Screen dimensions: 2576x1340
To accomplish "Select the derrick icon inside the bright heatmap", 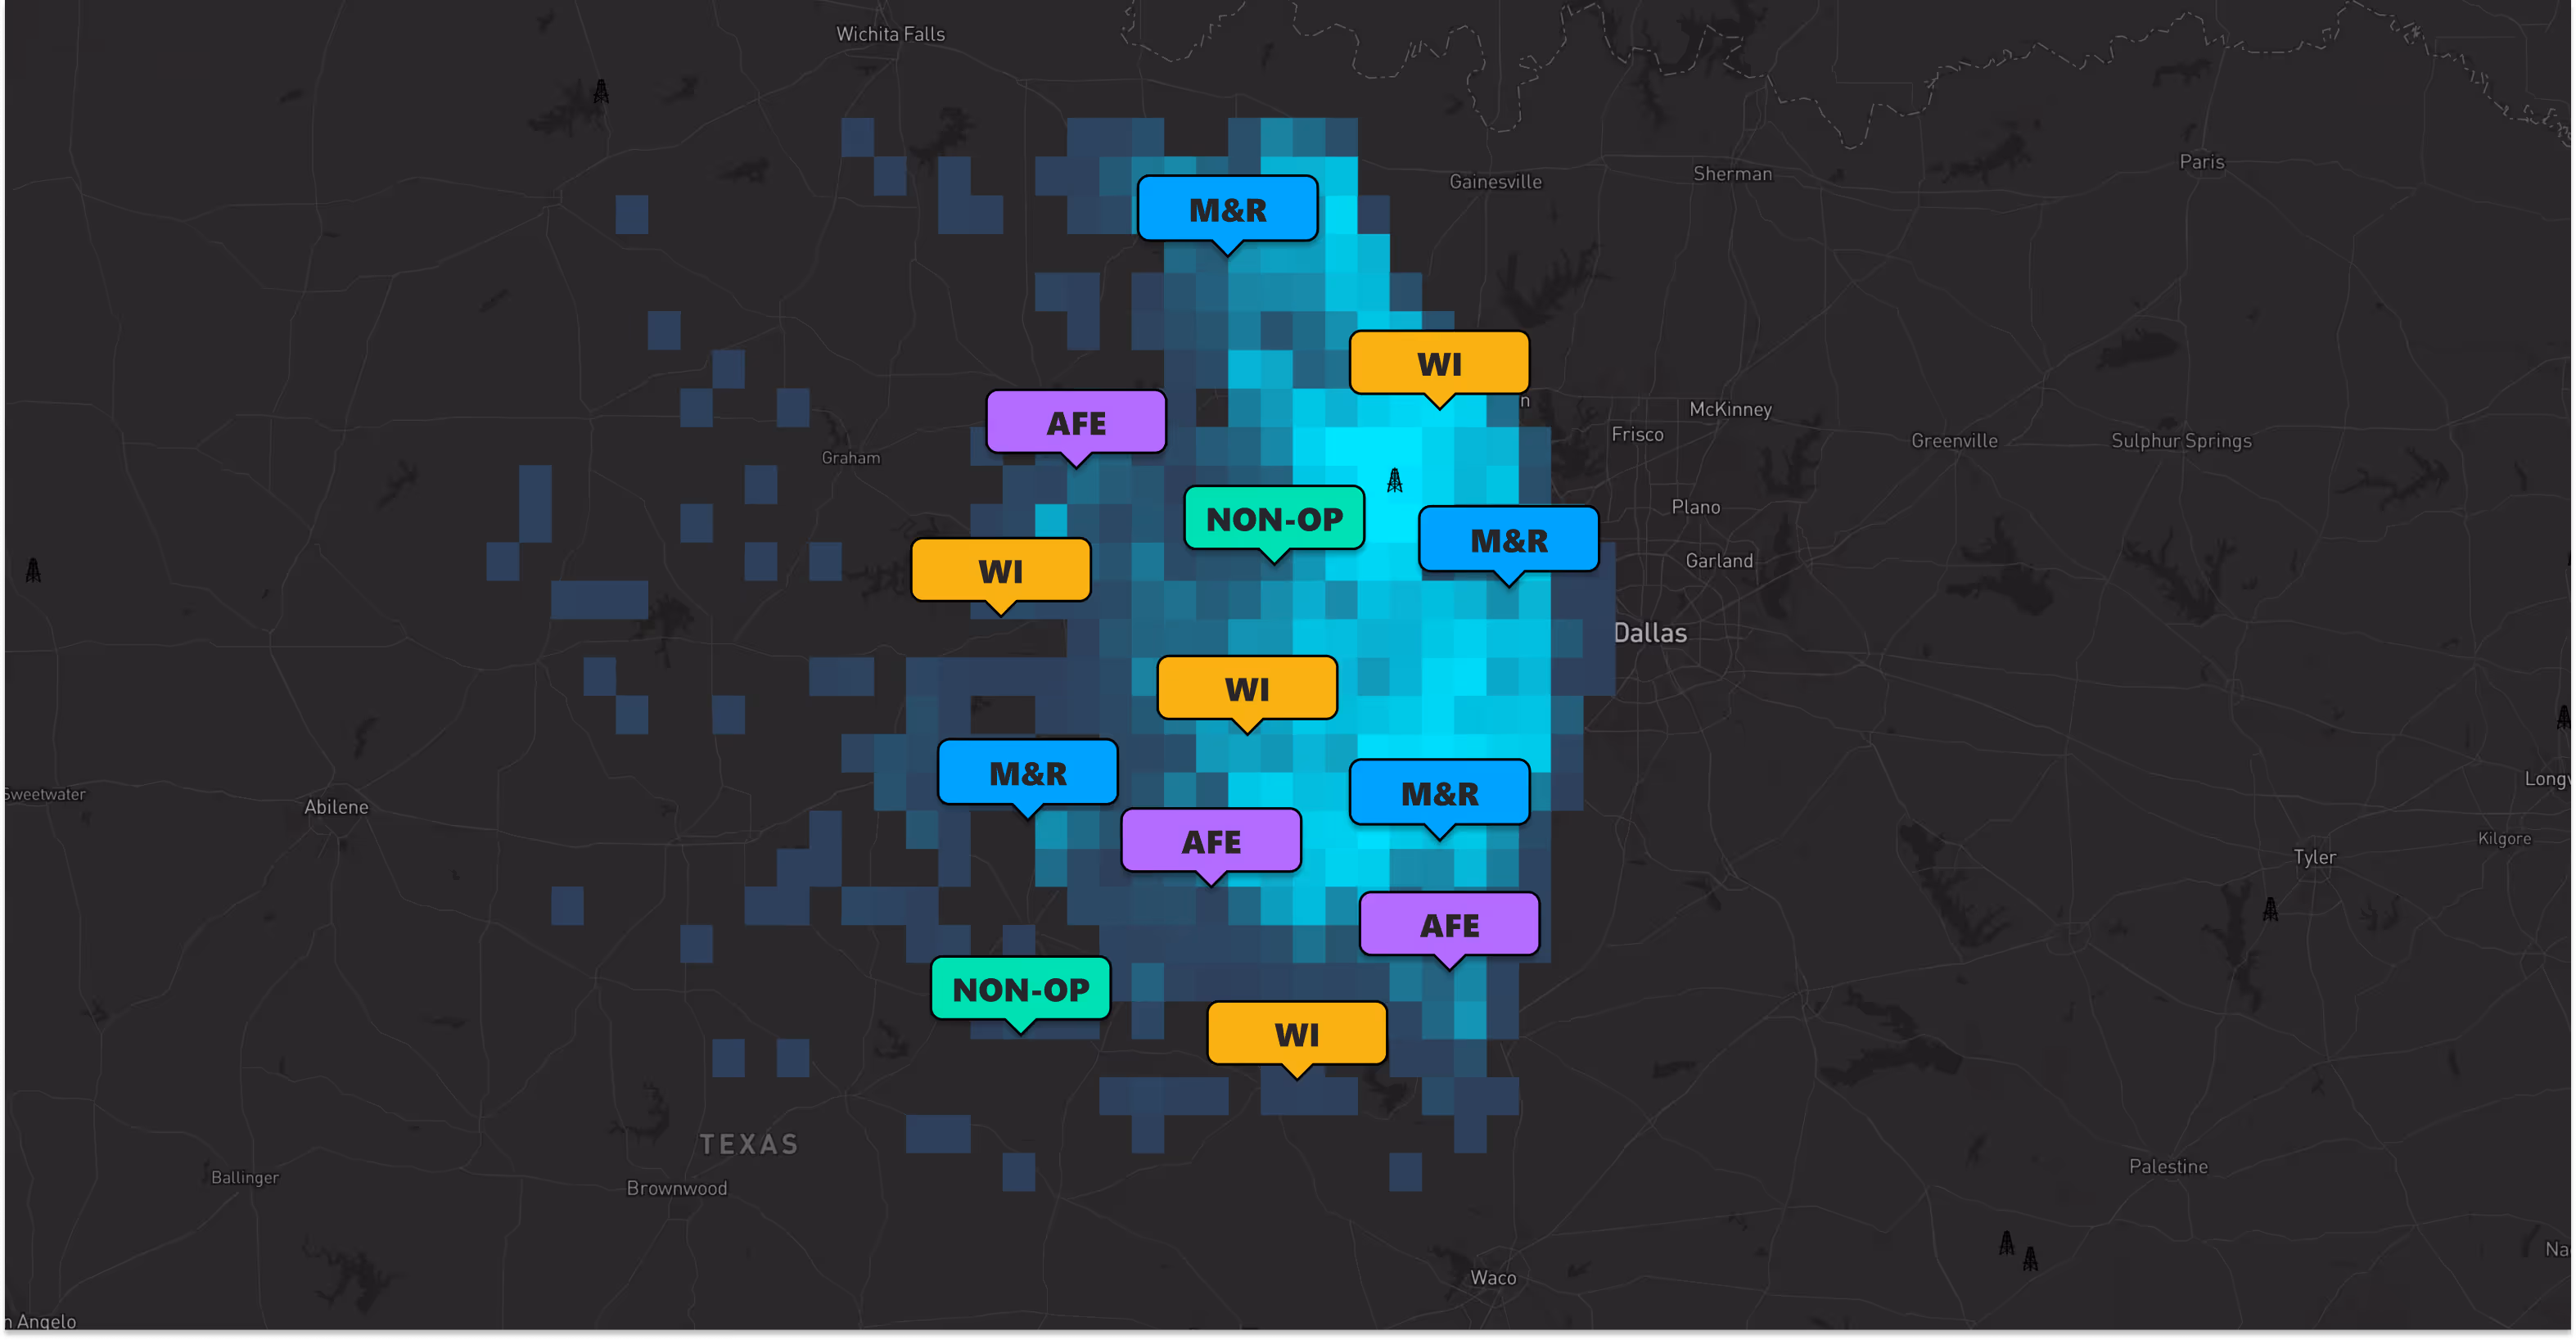I will pos(1395,481).
